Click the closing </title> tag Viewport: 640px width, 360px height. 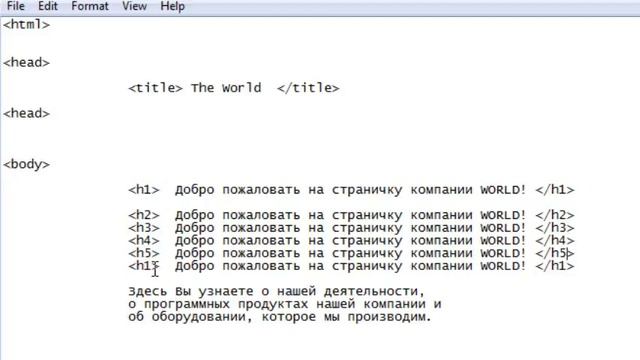point(308,88)
